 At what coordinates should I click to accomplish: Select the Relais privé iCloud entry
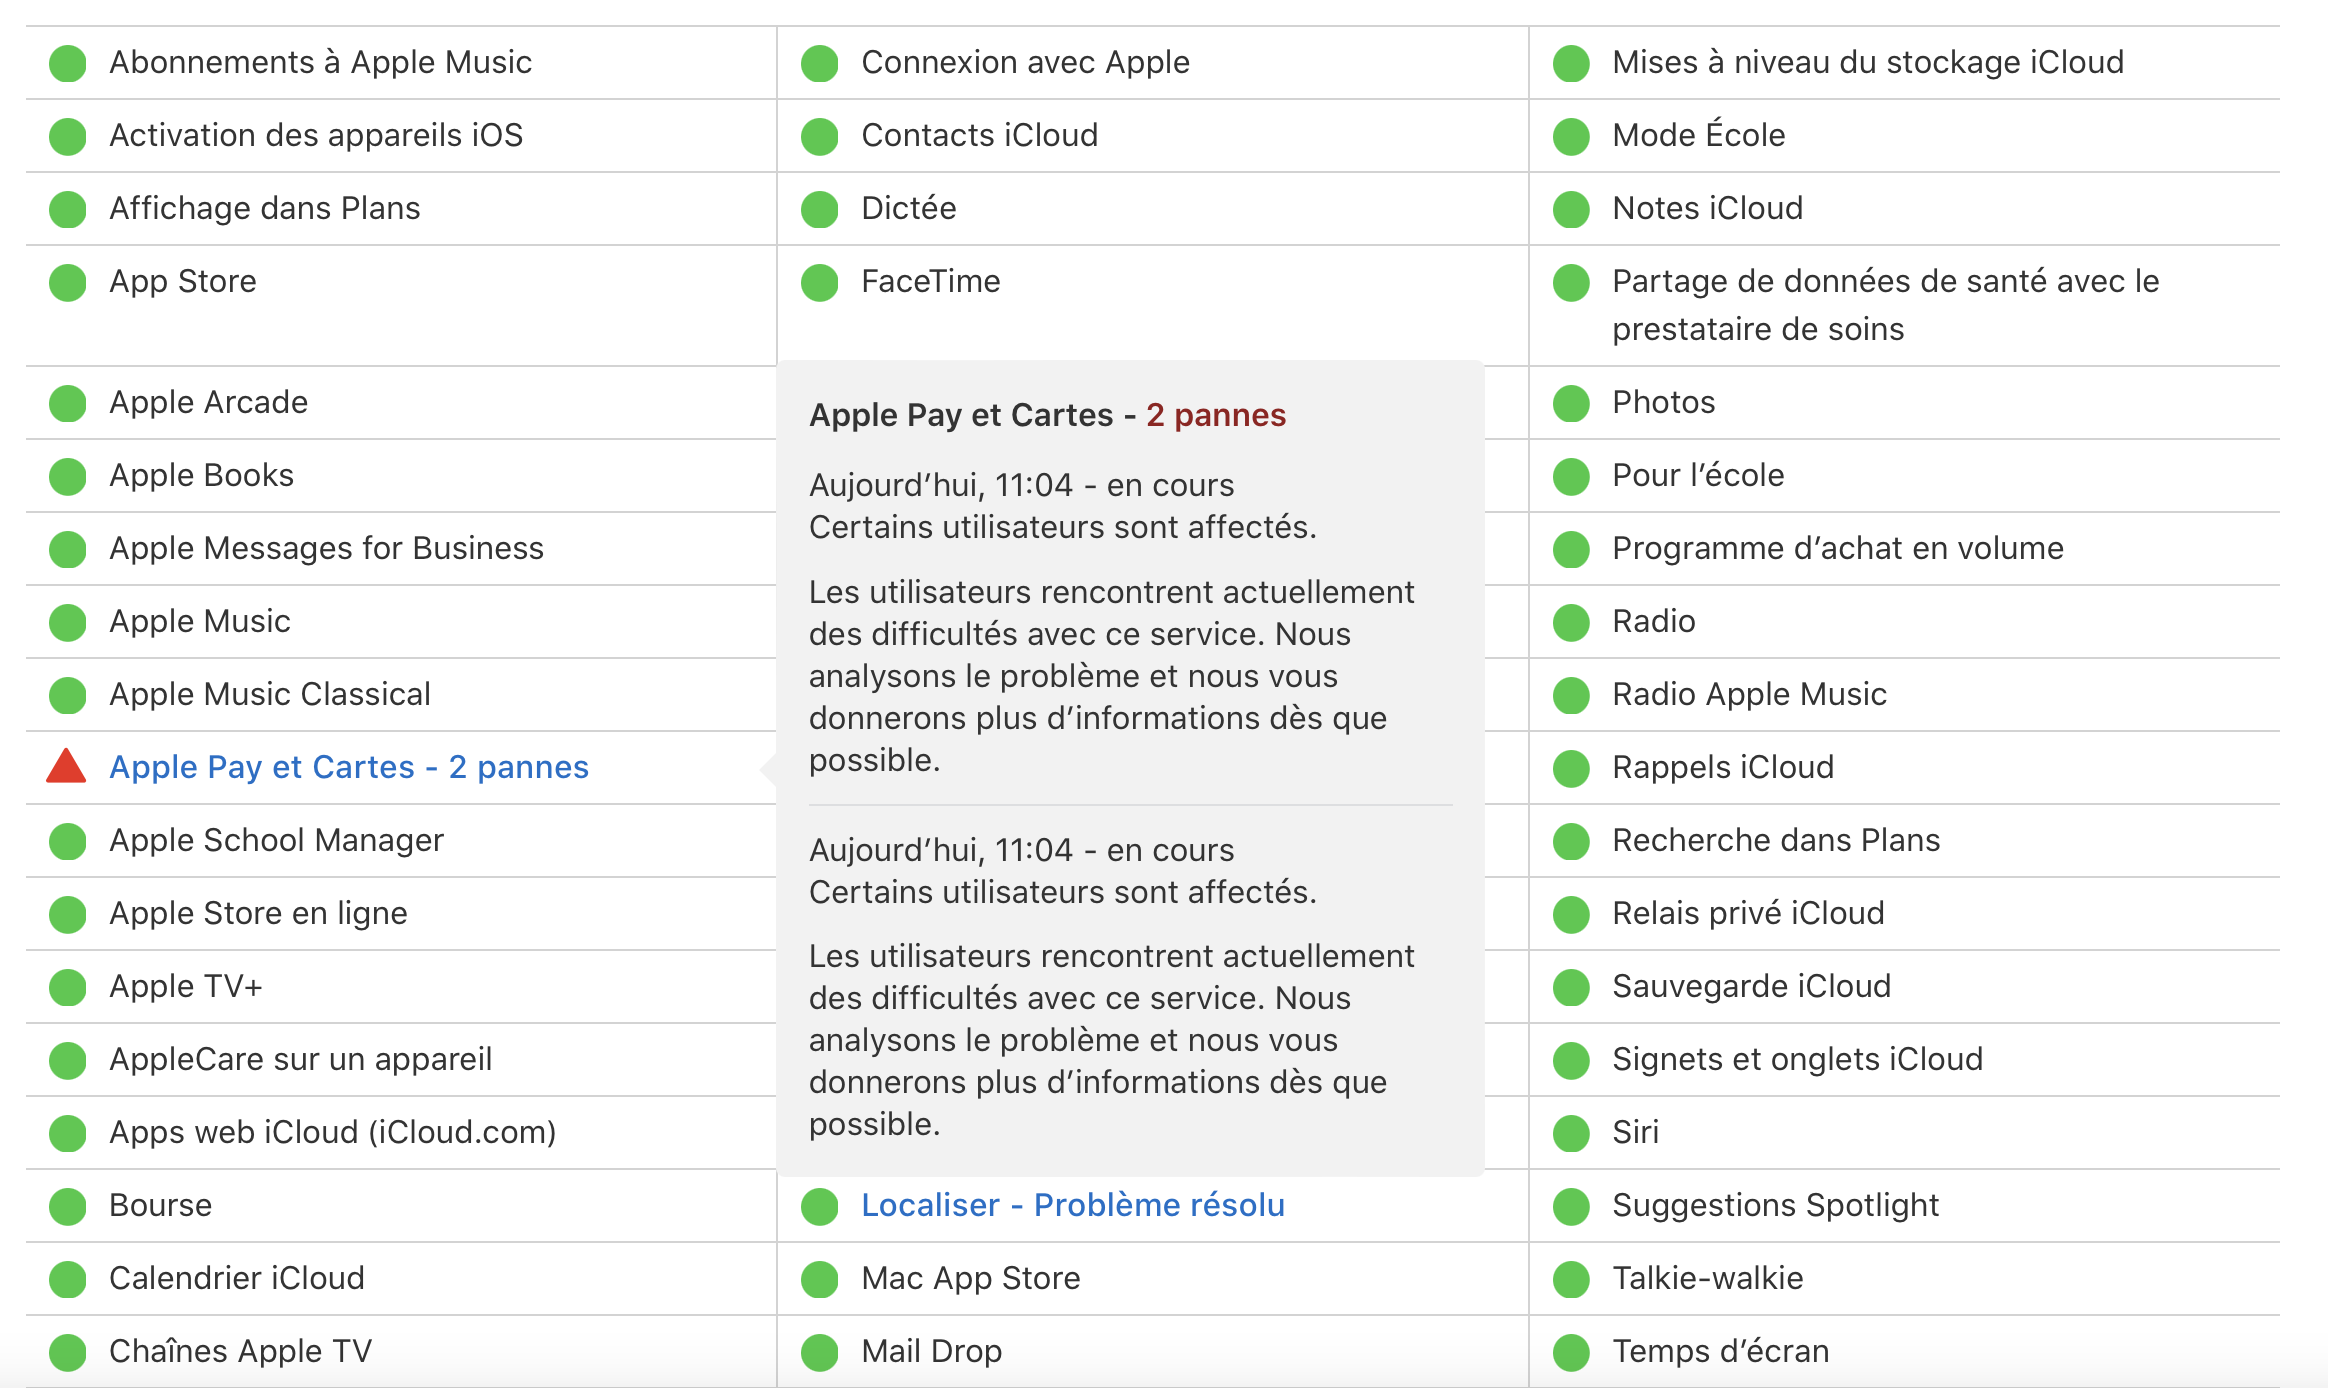[1748, 913]
